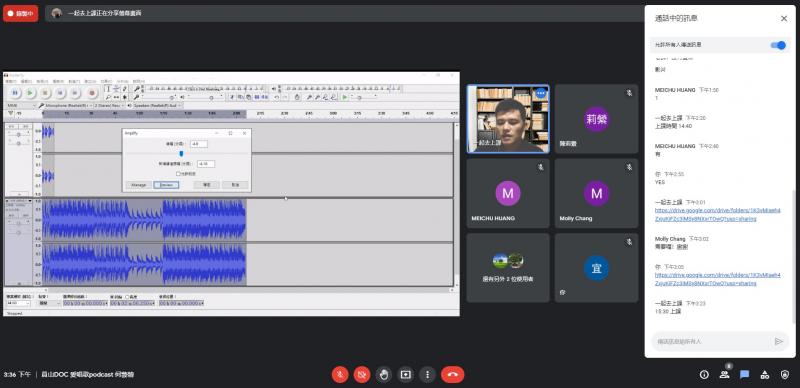Toggle allow everyone to send messages switch

[778, 45]
